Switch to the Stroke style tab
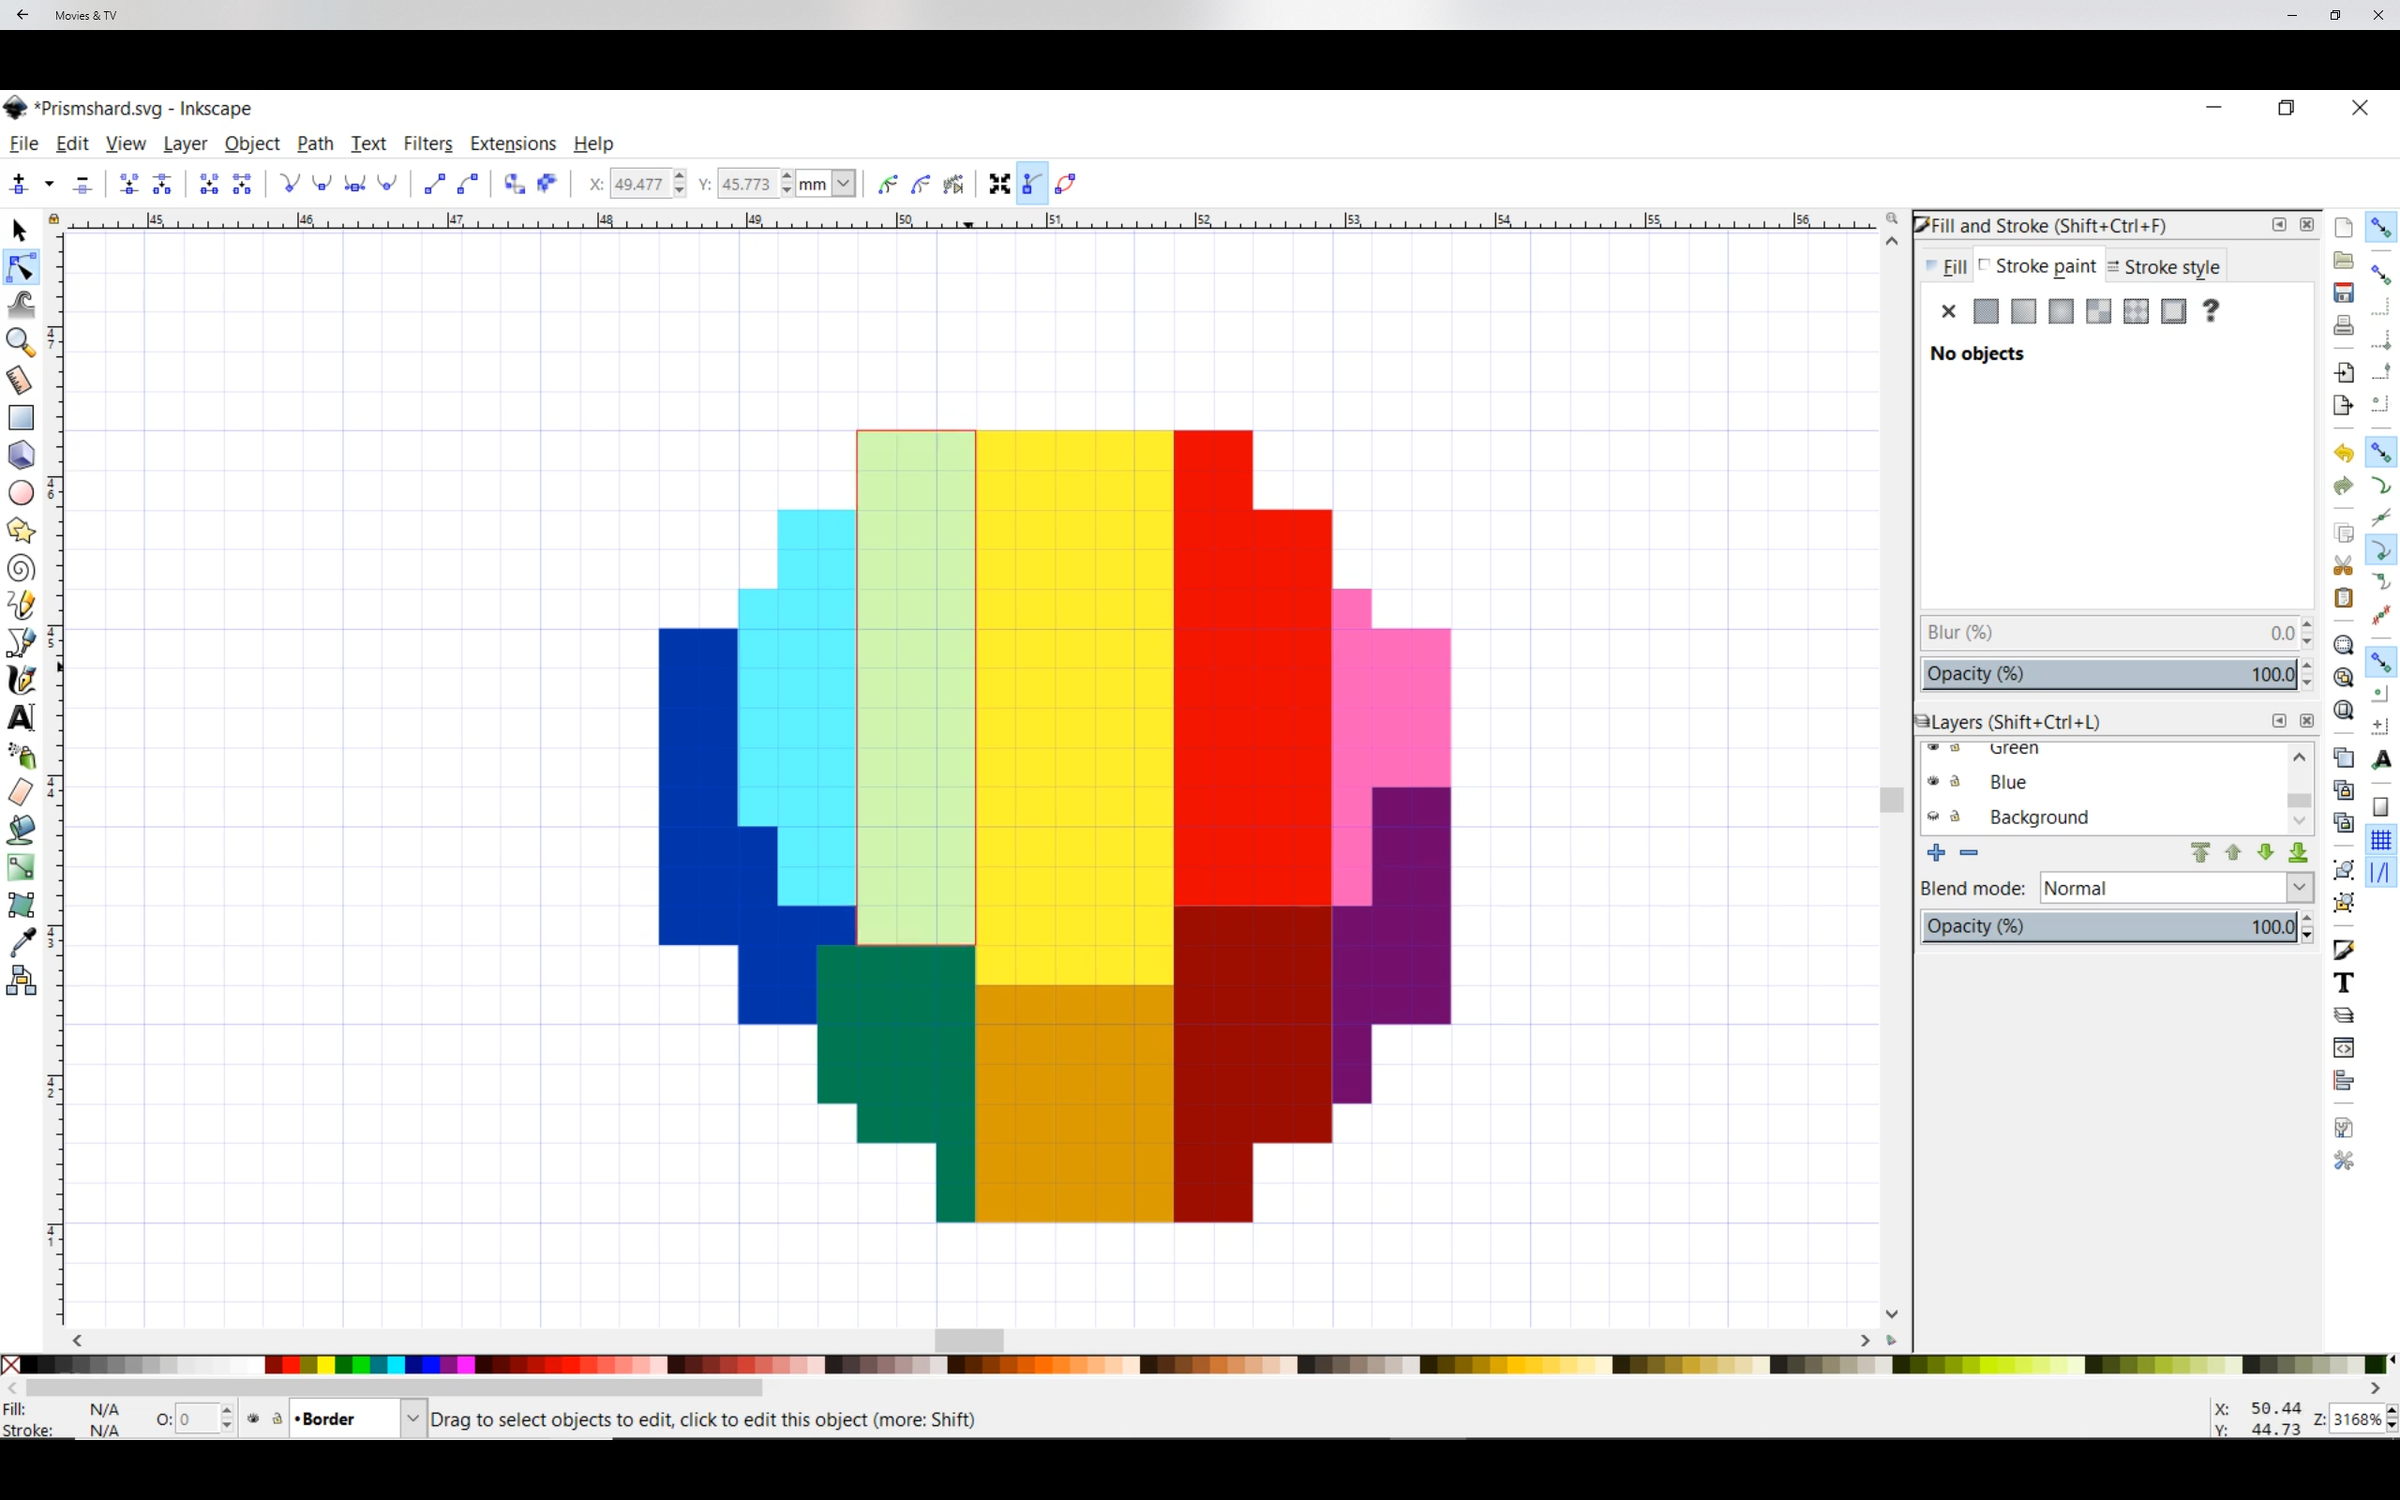Image resolution: width=2400 pixels, height=1500 pixels. [2172, 267]
